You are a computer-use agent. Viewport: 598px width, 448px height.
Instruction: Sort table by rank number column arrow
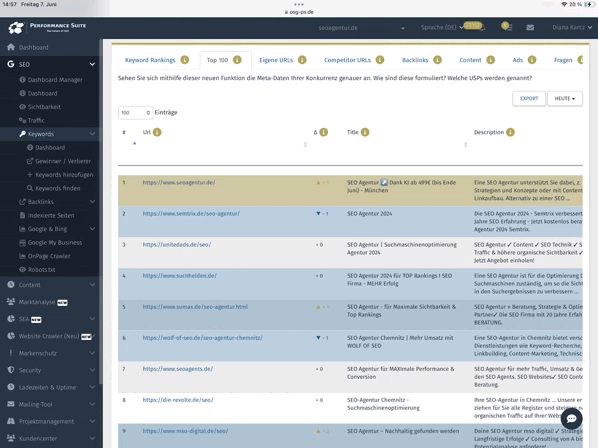click(x=134, y=143)
